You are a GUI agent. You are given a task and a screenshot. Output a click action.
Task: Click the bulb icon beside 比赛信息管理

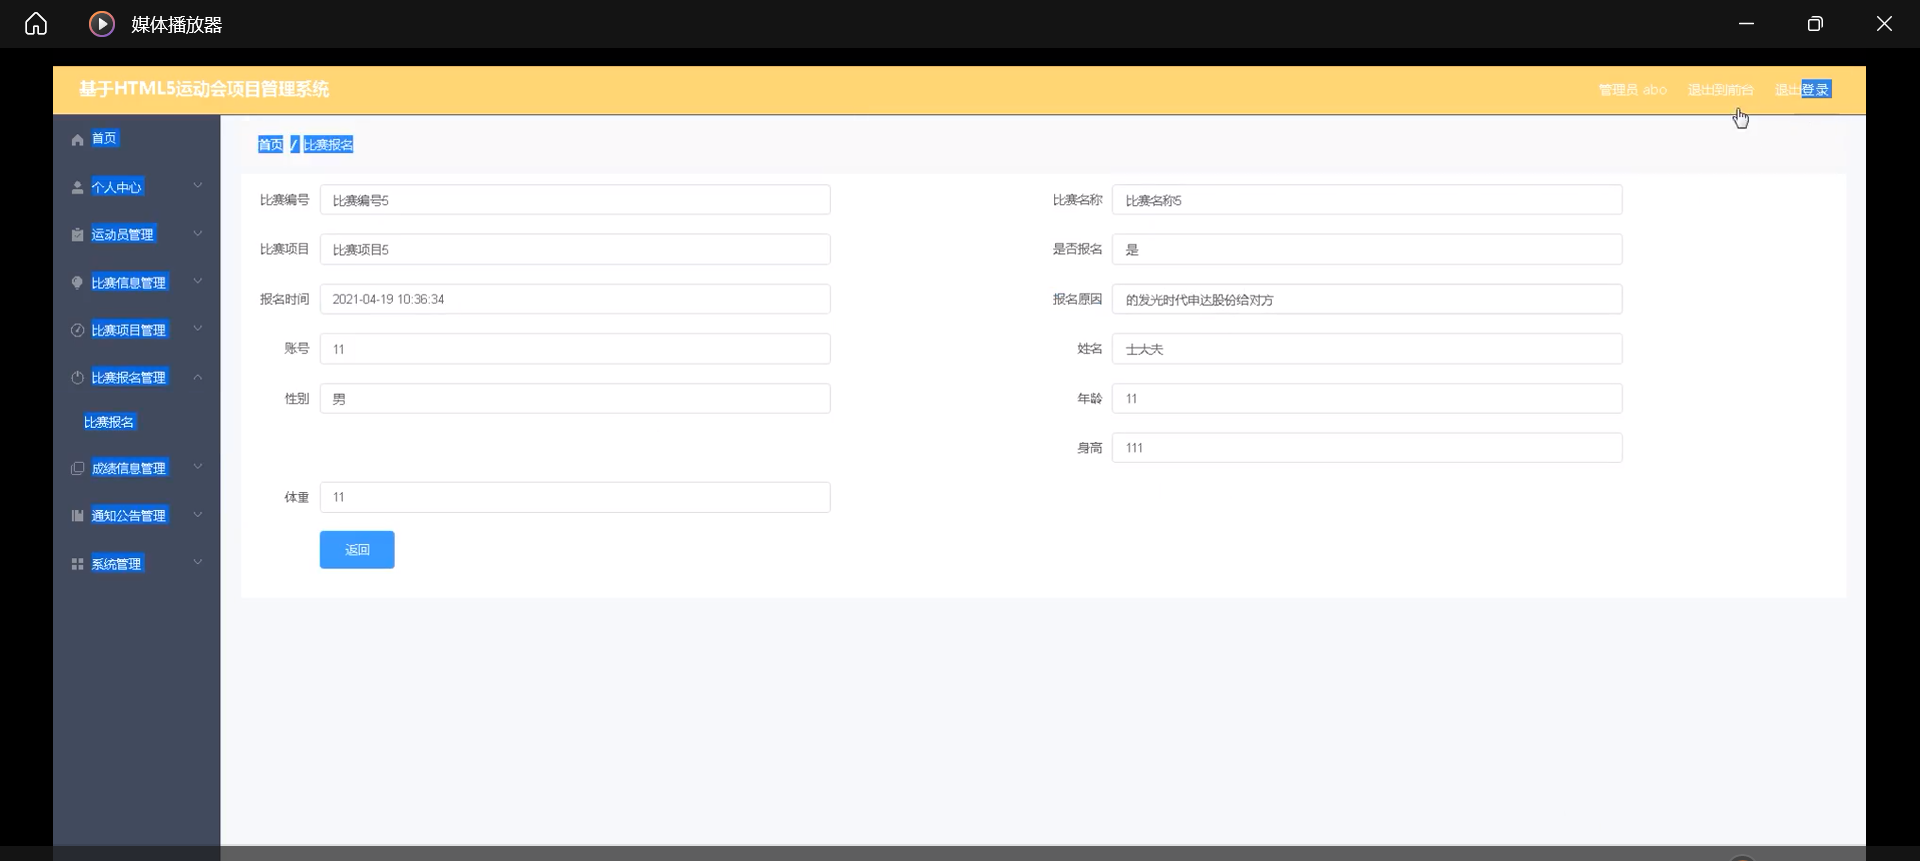[77, 283]
